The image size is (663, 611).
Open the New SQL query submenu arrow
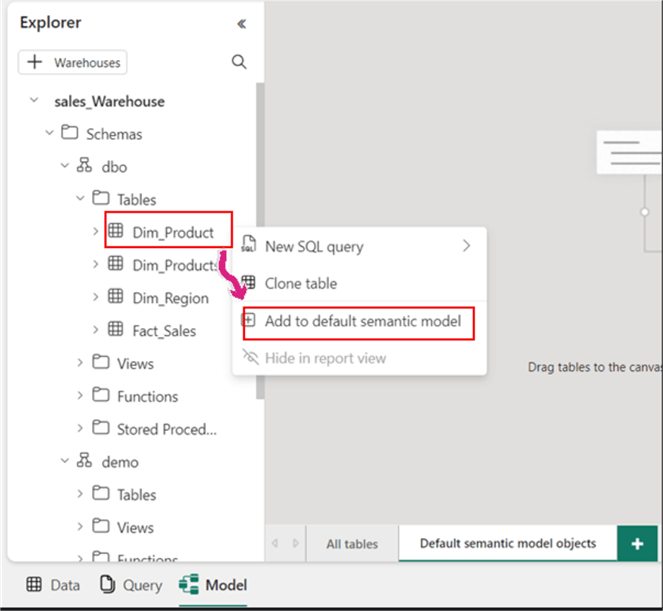tap(466, 246)
